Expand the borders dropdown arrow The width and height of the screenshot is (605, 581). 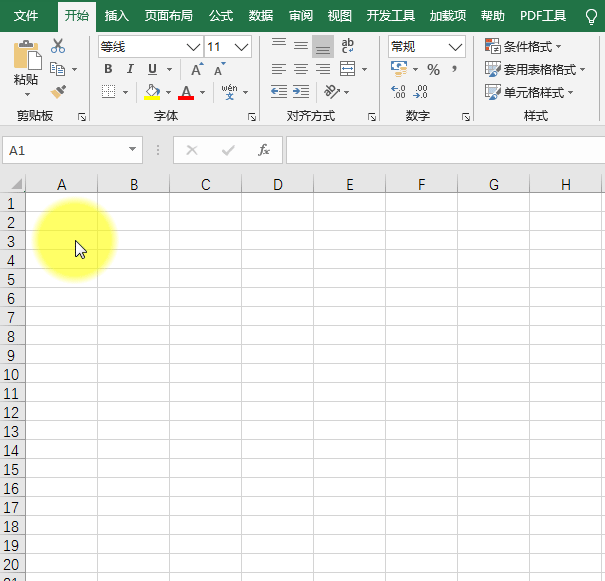click(x=125, y=92)
